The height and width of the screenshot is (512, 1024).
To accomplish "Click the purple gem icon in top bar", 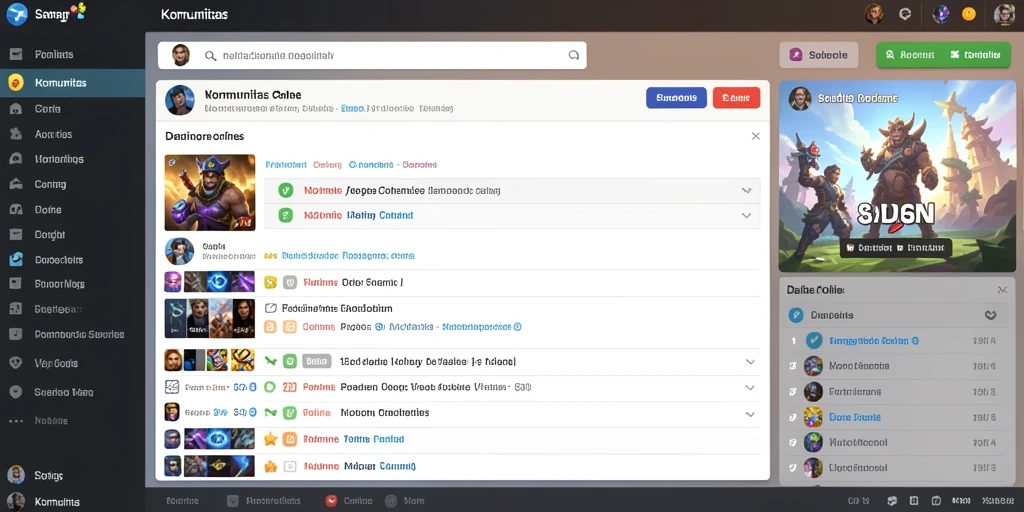I will coord(940,14).
